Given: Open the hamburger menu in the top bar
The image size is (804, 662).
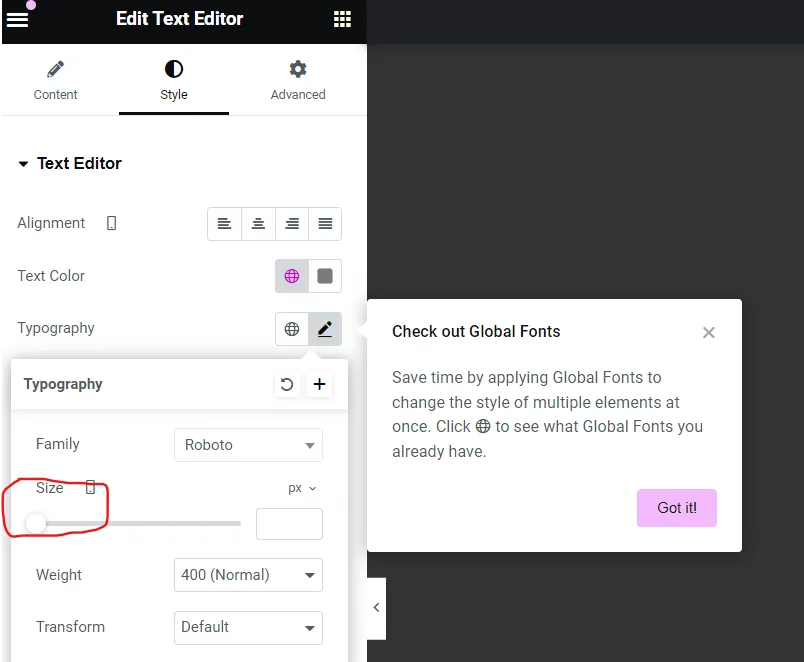Looking at the screenshot, I should coord(18,18).
